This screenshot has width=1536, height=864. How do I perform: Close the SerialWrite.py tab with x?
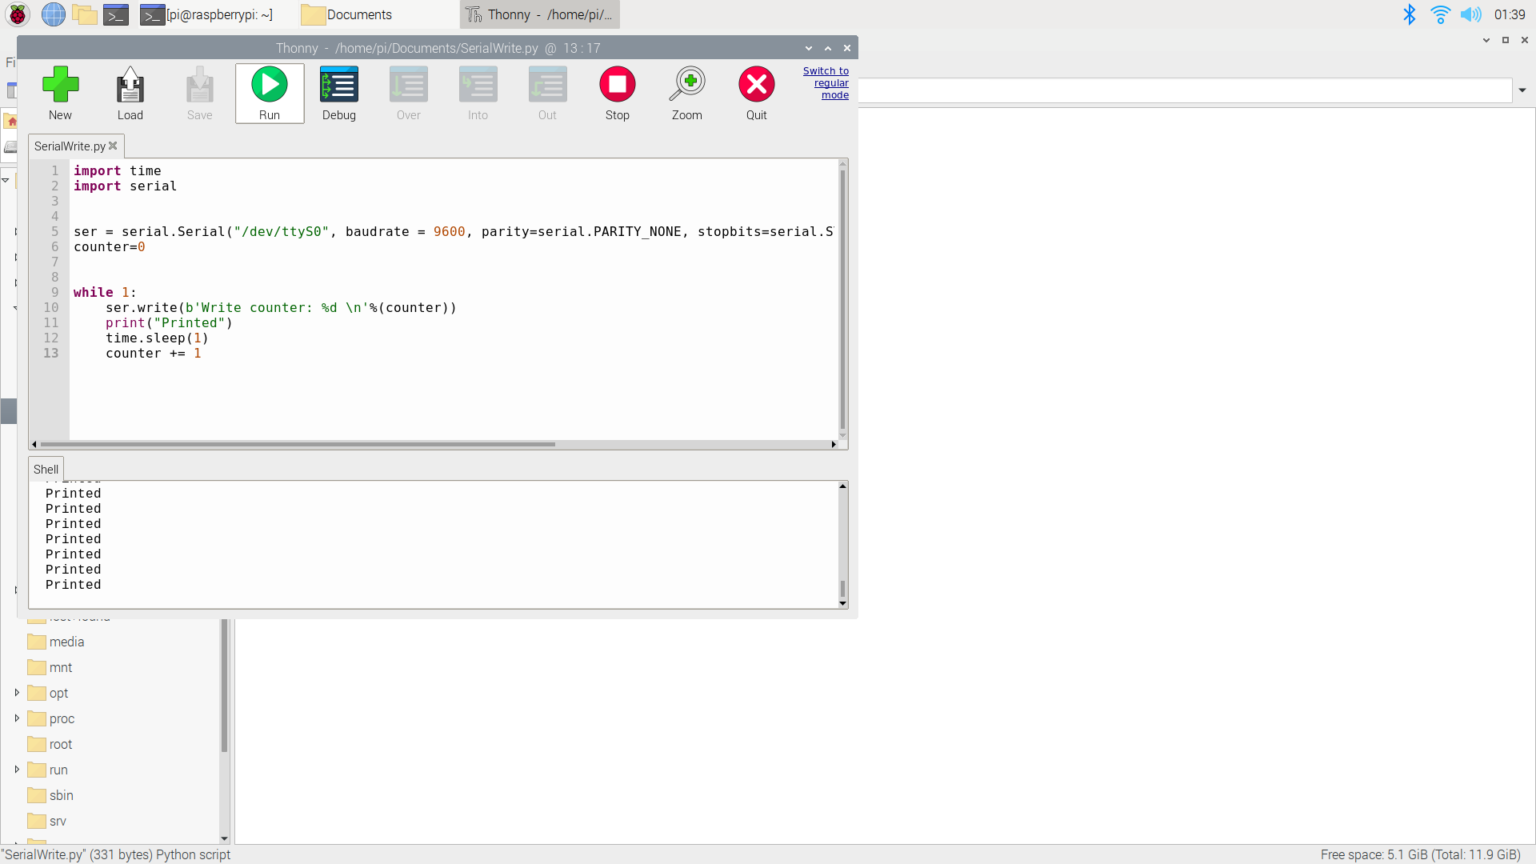coord(113,146)
